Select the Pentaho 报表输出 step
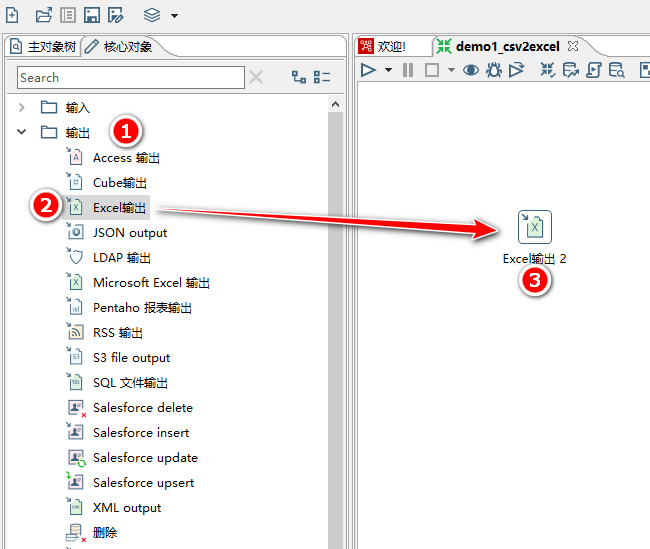This screenshot has height=549, width=650. click(x=142, y=308)
